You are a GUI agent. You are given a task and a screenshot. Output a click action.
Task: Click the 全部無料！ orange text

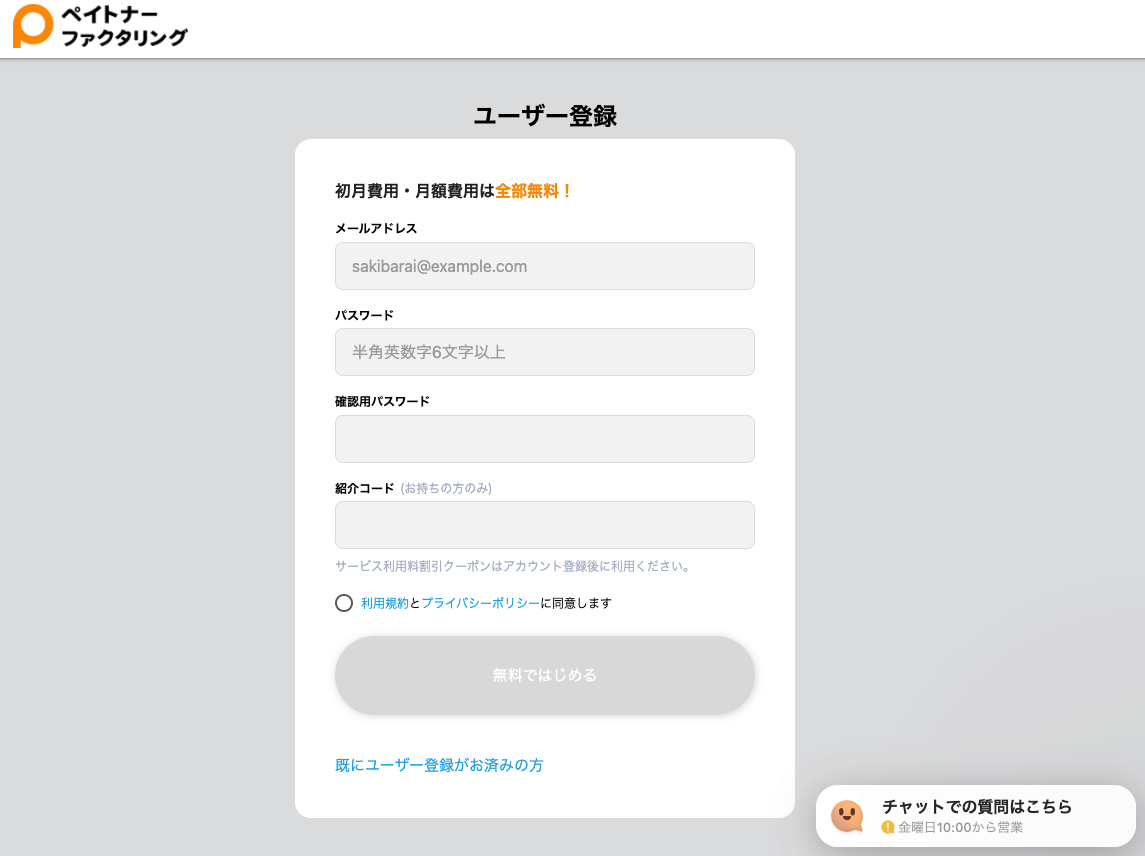click(533, 190)
